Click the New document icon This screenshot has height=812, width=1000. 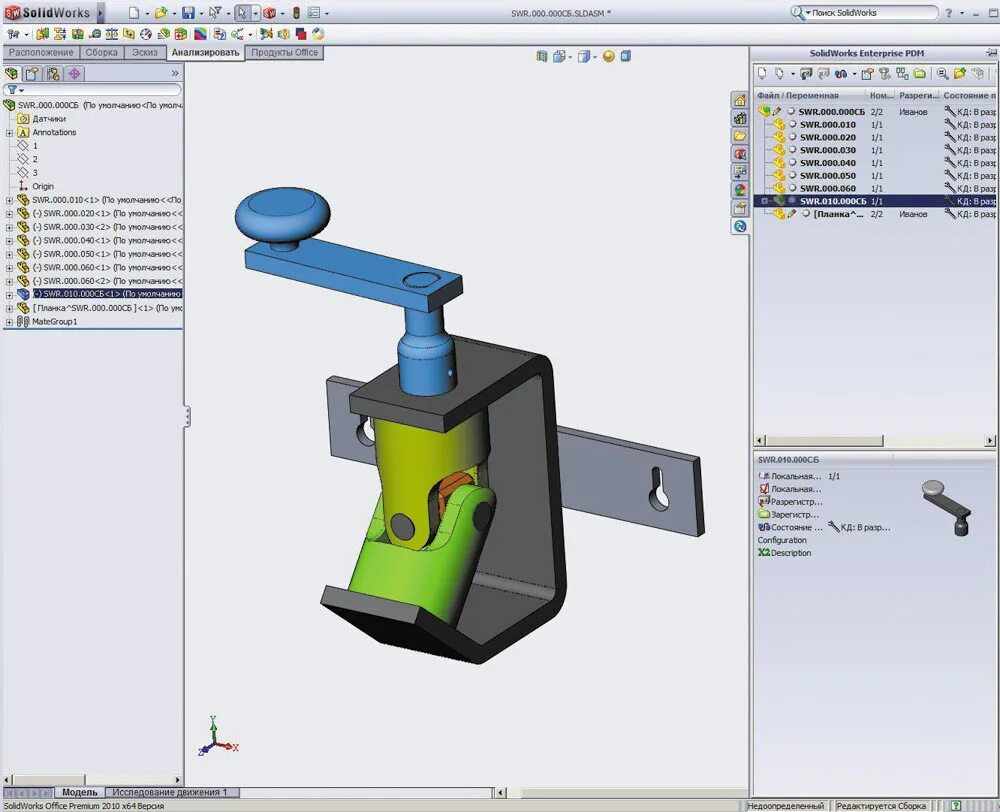click(x=134, y=12)
